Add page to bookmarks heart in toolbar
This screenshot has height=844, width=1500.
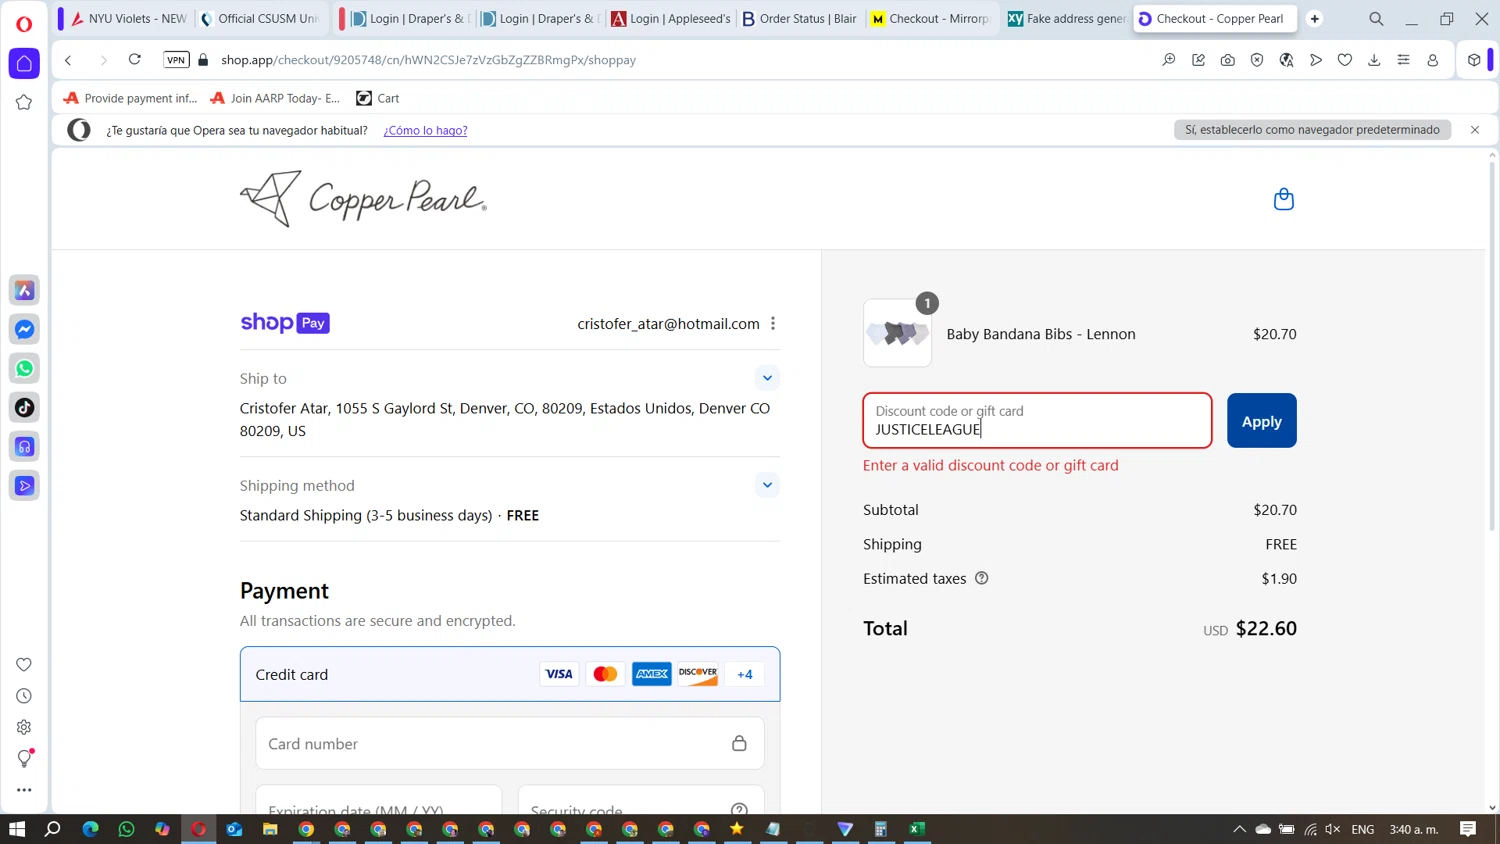coord(1345,60)
